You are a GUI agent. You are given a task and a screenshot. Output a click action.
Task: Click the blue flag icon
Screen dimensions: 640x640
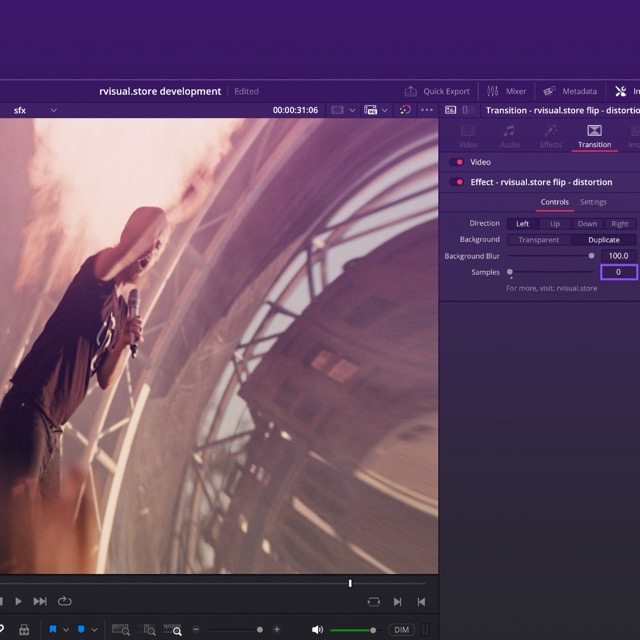[x=53, y=630]
